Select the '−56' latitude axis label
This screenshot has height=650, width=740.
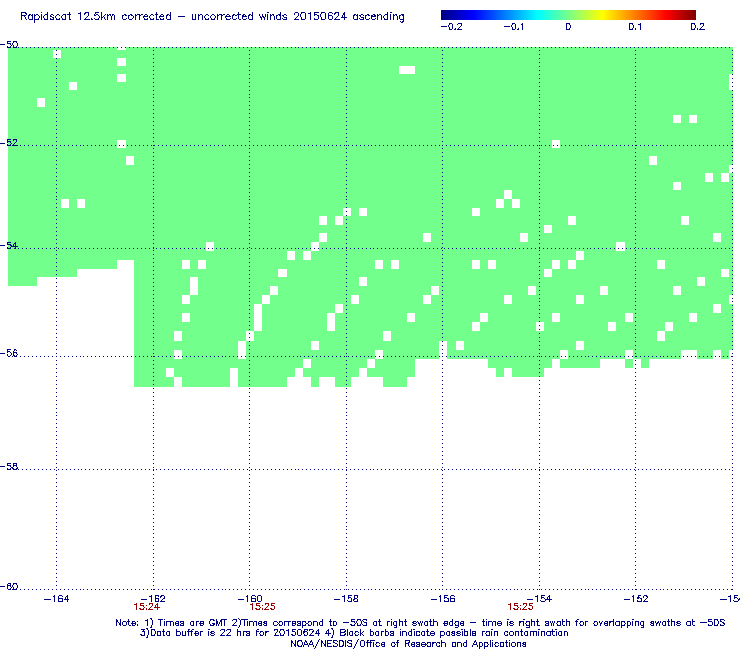tap(9, 354)
